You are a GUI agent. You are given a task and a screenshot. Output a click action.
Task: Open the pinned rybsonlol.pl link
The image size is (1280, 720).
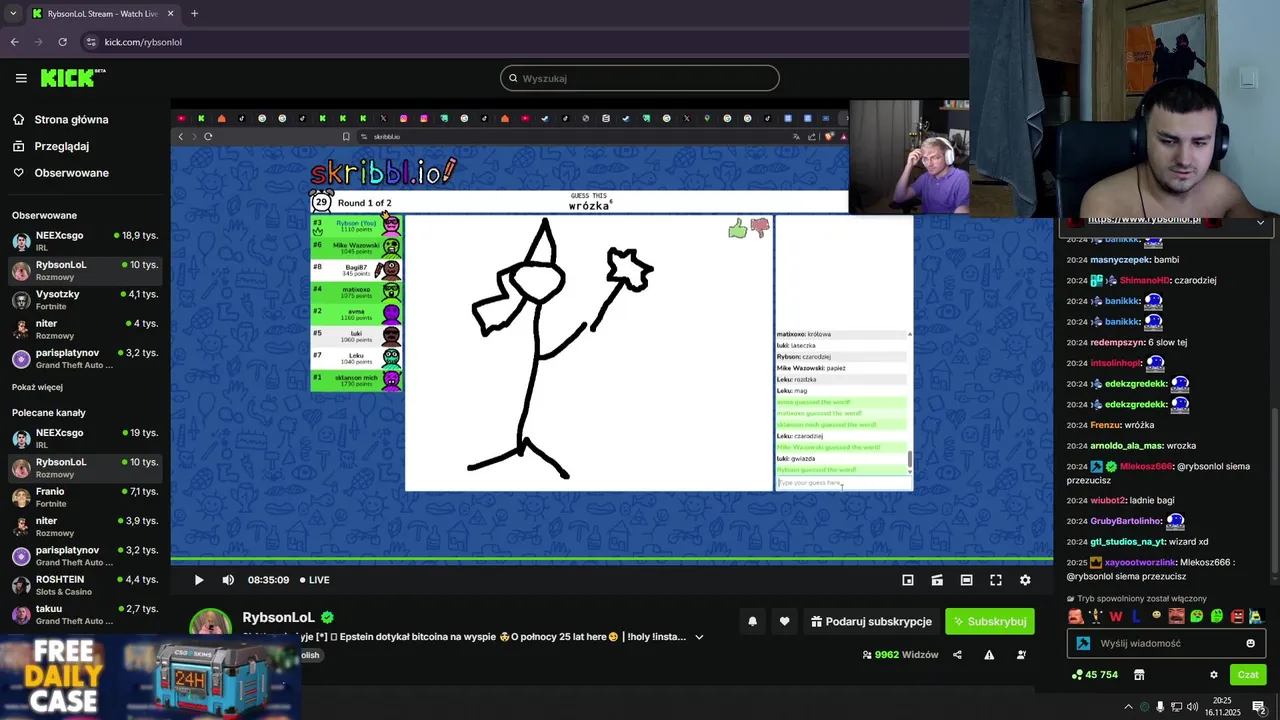(x=1144, y=219)
